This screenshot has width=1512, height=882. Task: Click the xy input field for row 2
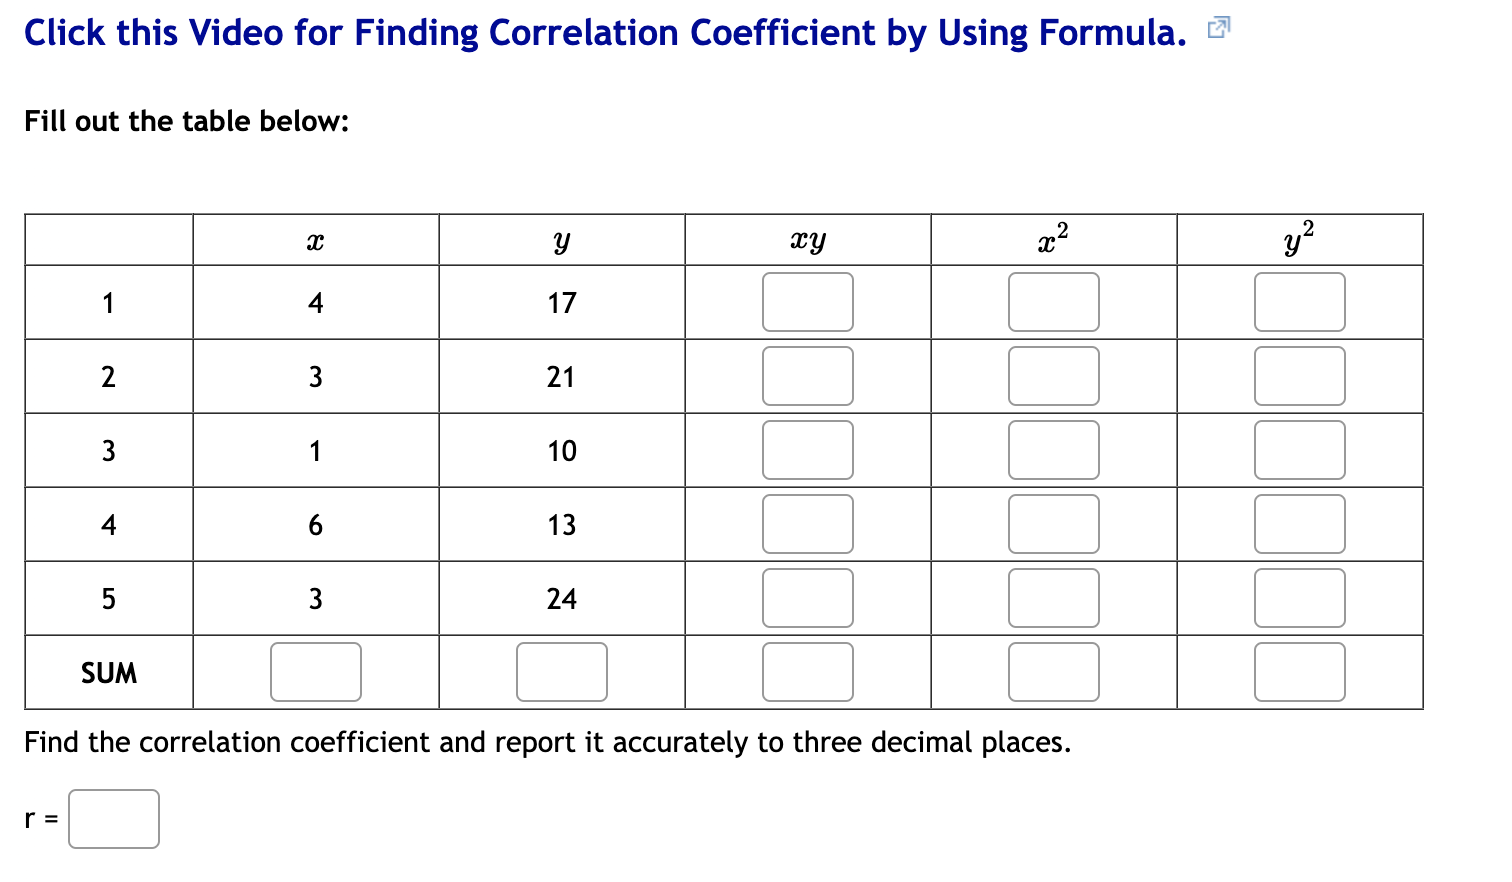click(807, 375)
